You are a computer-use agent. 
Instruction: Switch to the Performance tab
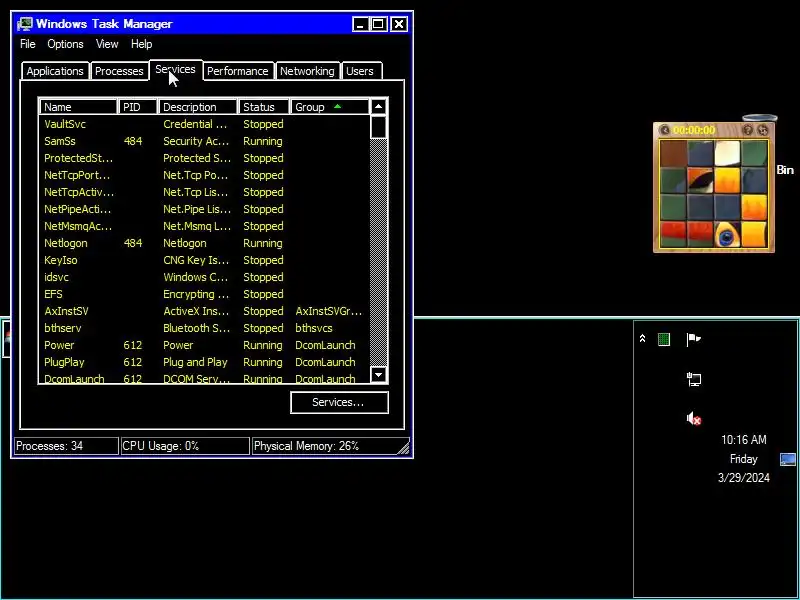(237, 71)
